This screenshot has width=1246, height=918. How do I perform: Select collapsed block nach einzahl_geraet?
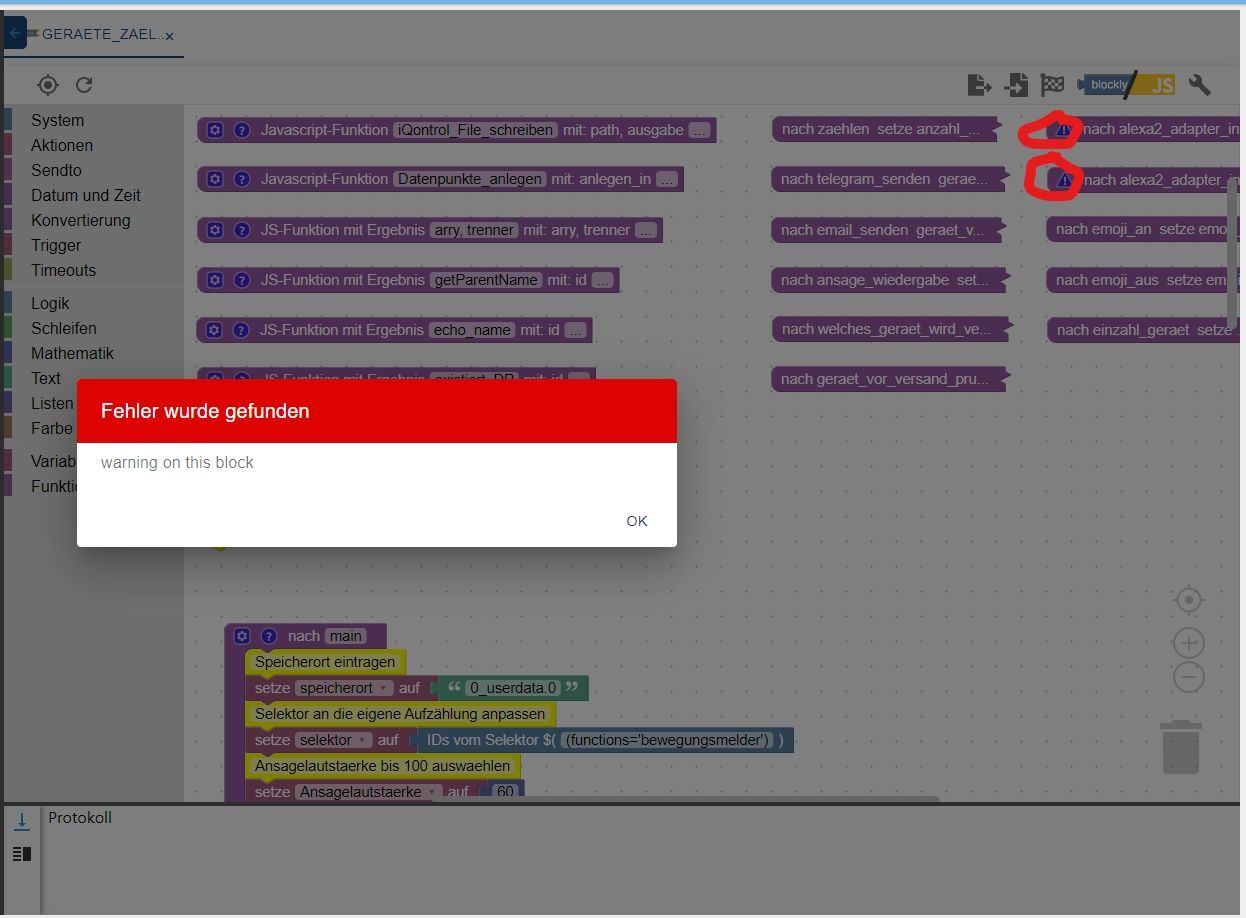point(1144,329)
